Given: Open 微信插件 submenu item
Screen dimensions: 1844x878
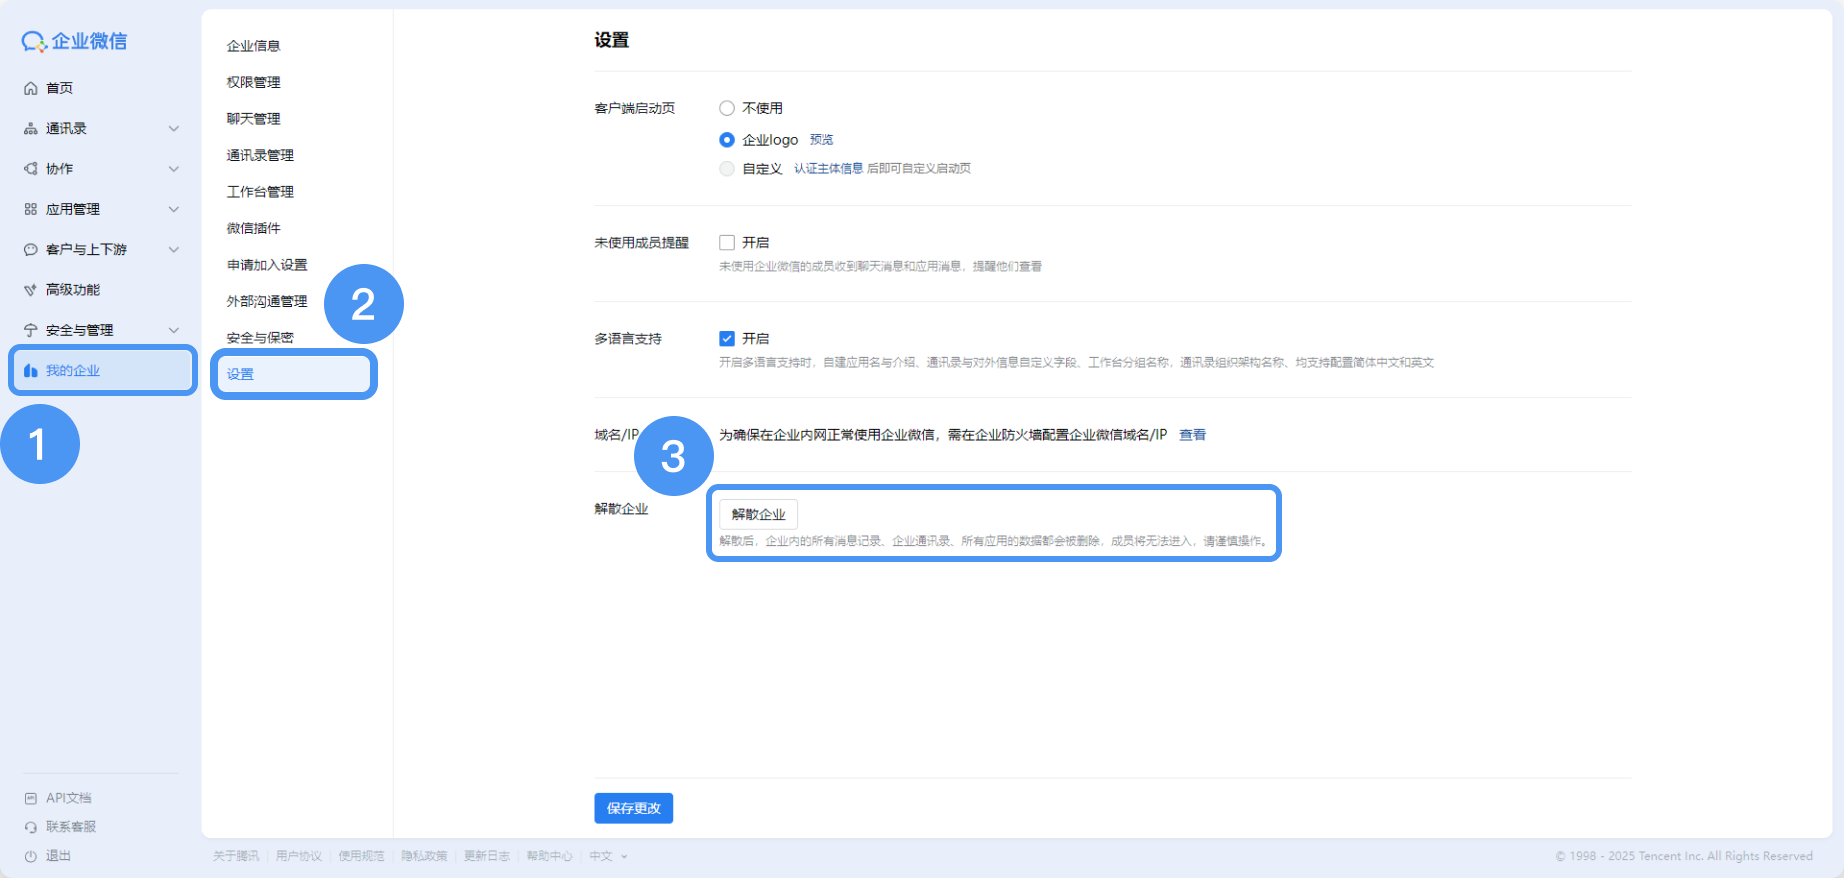Looking at the screenshot, I should tap(253, 228).
